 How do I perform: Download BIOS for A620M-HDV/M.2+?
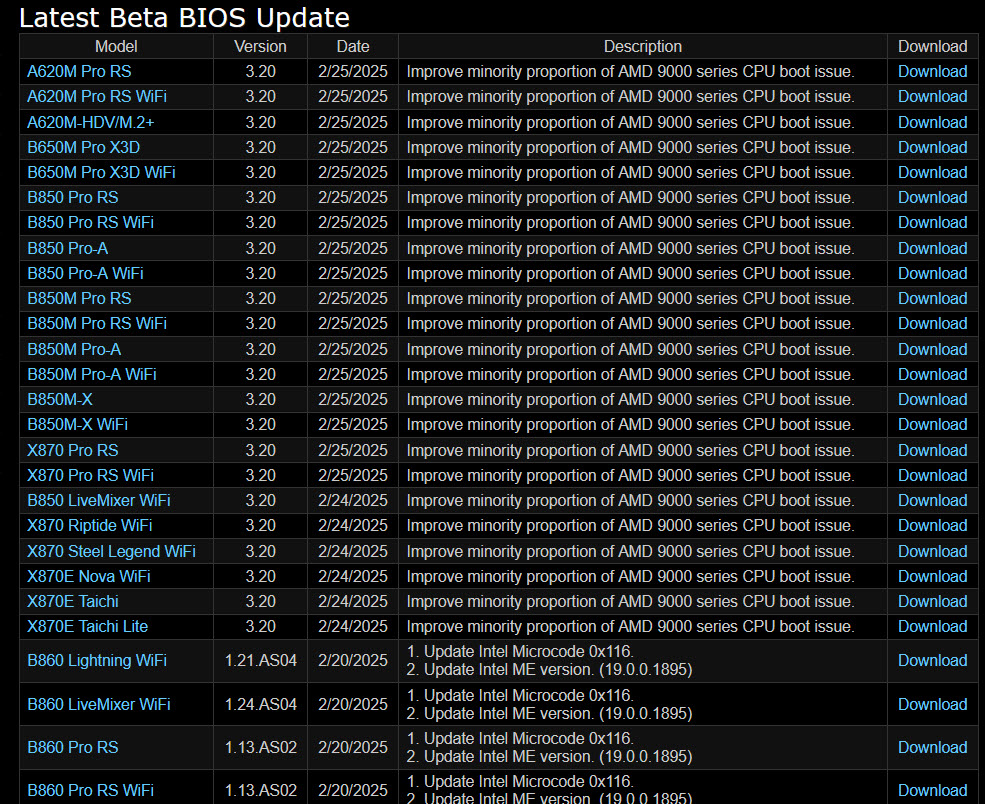click(x=932, y=122)
